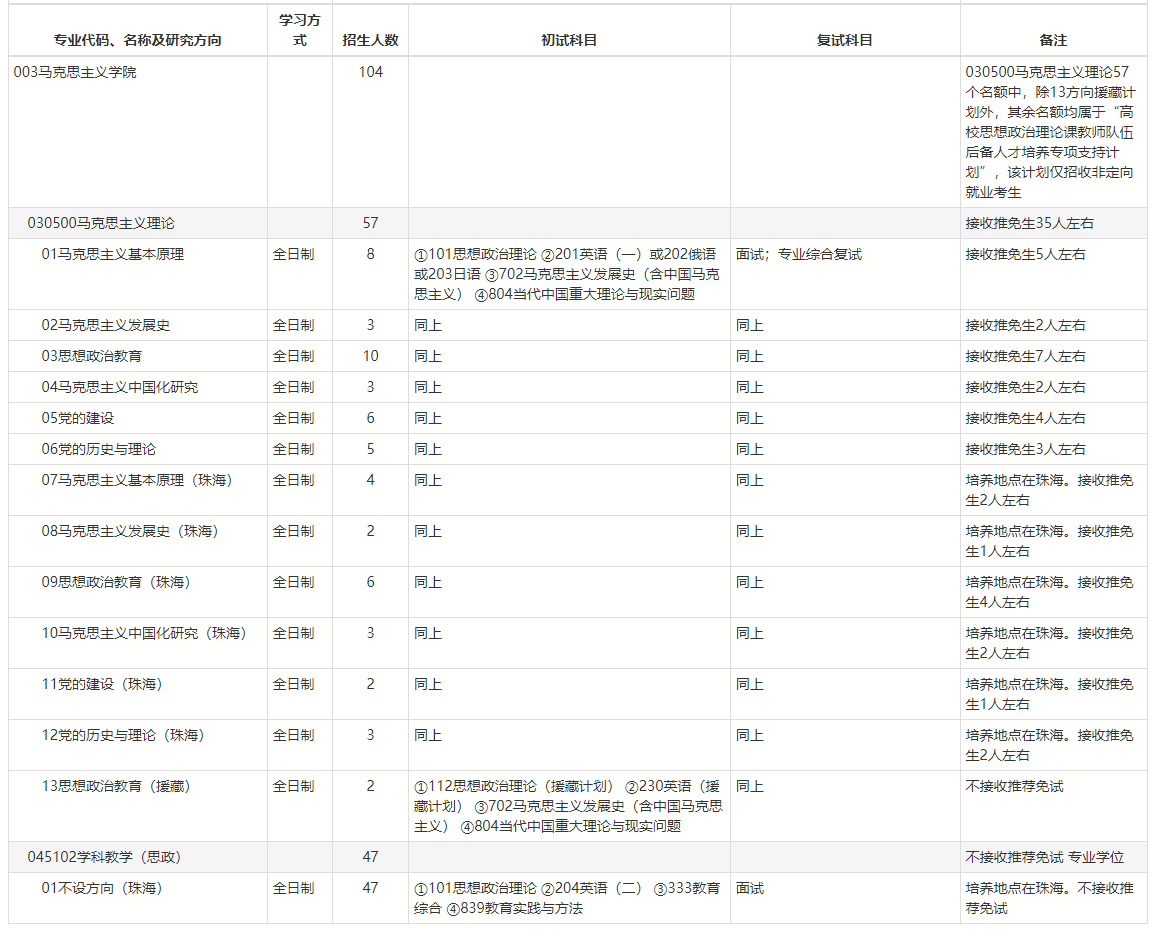1151x934 pixels.
Task: Click the 复试科目 column header
Action: coord(845,40)
